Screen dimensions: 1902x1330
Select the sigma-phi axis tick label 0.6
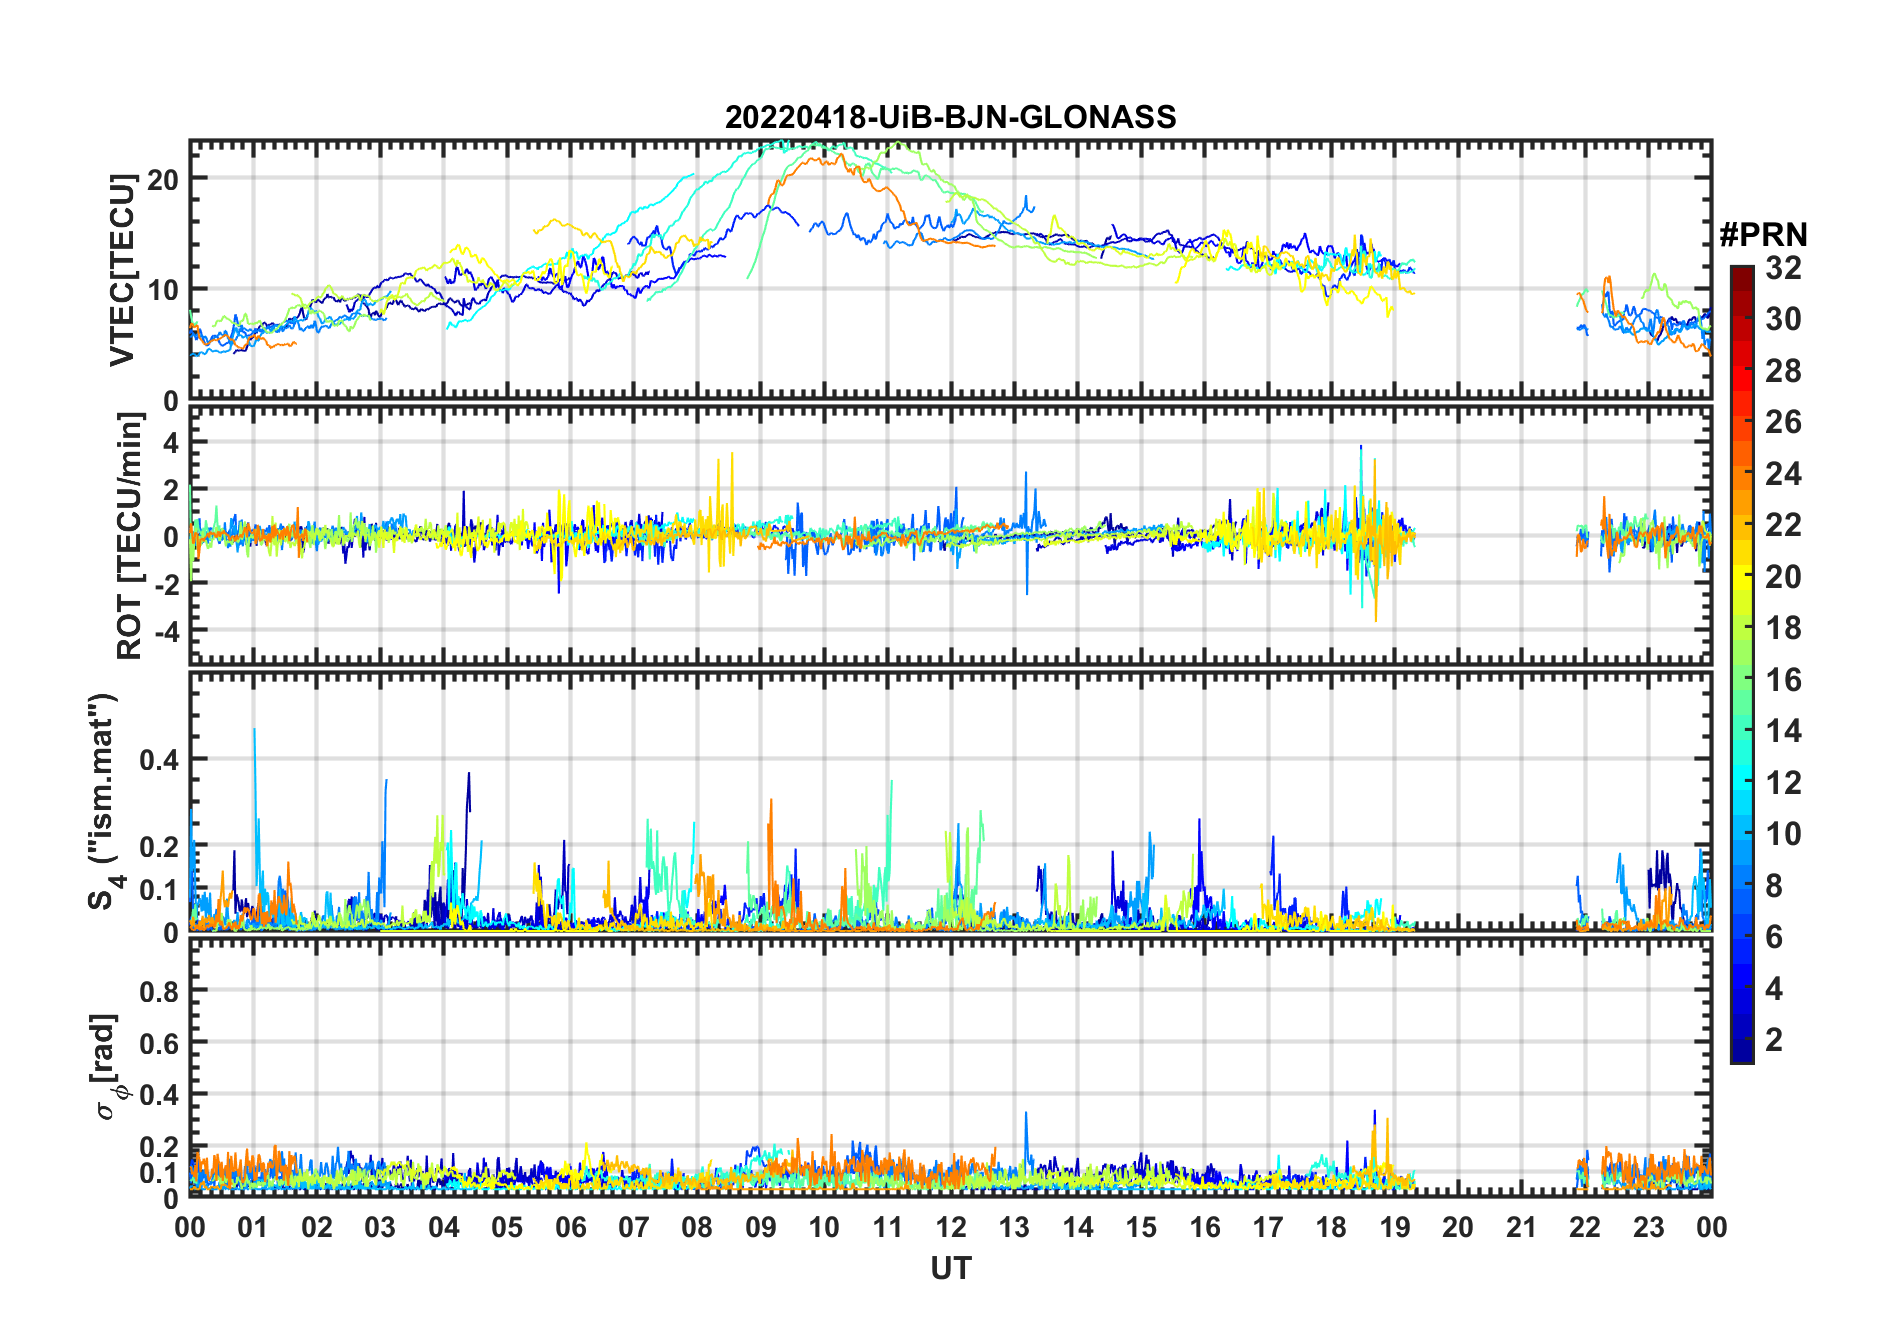[159, 1043]
